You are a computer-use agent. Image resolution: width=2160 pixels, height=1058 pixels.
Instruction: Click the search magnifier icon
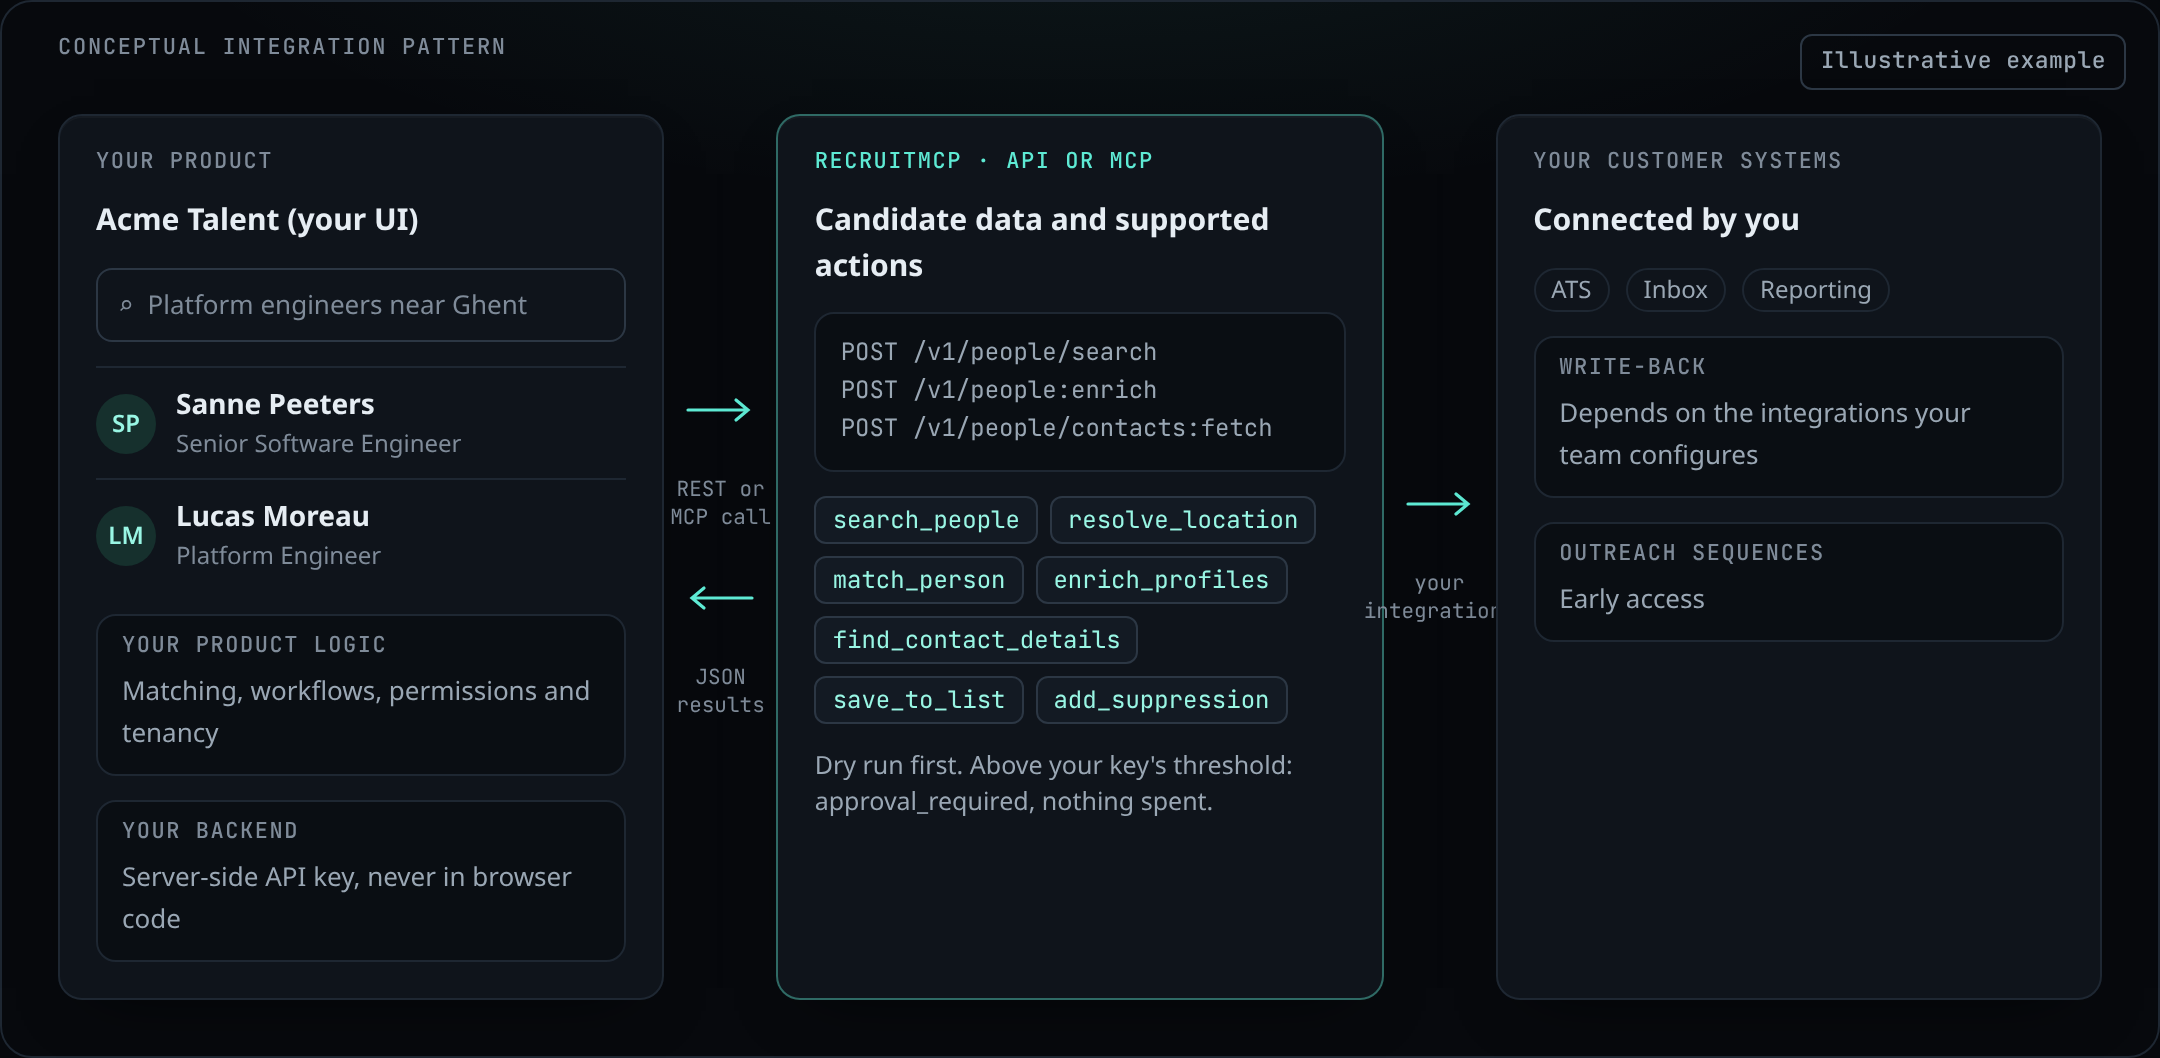[126, 305]
